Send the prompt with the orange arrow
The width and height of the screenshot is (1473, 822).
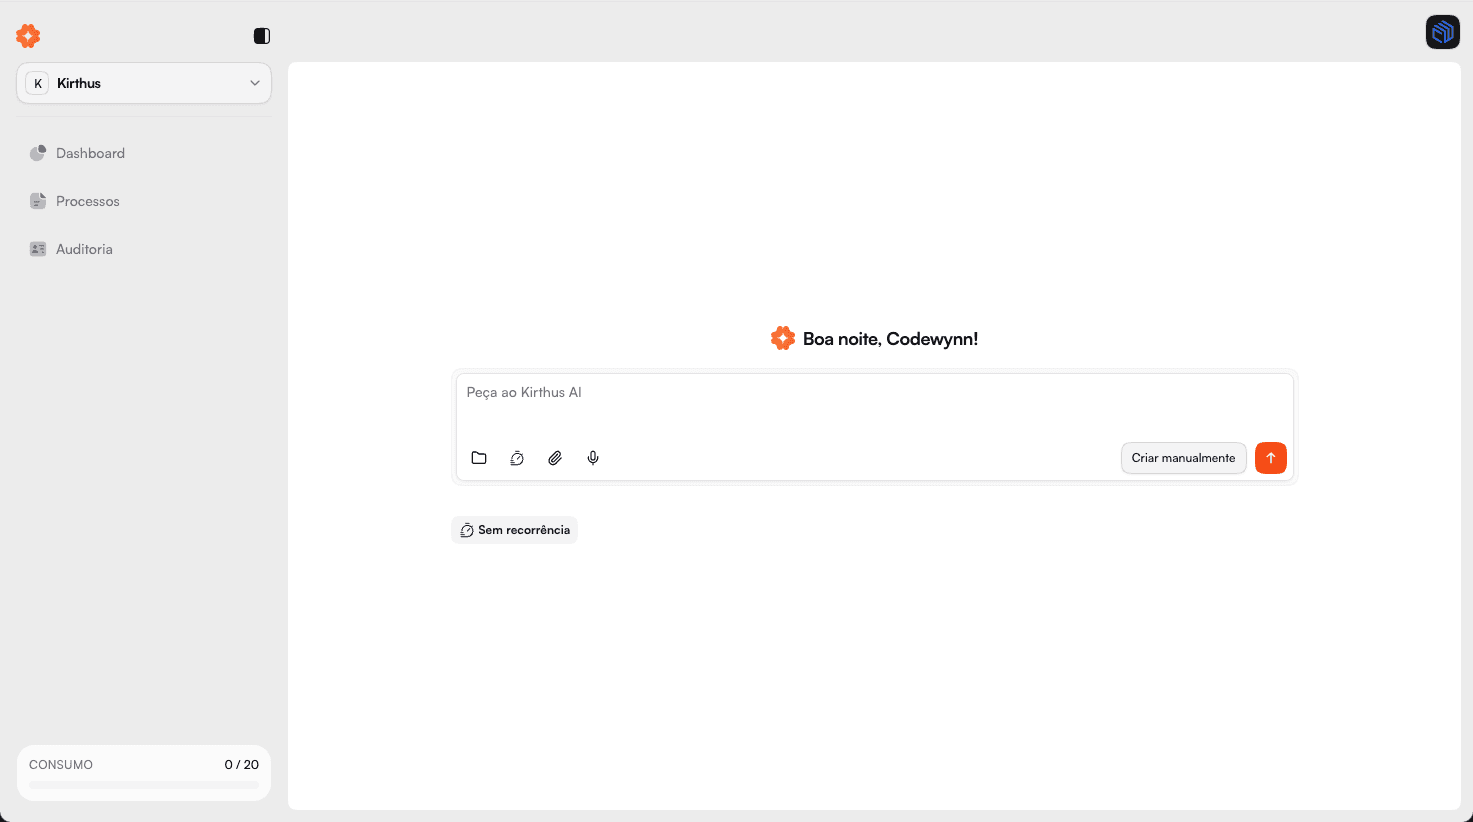(x=1270, y=458)
